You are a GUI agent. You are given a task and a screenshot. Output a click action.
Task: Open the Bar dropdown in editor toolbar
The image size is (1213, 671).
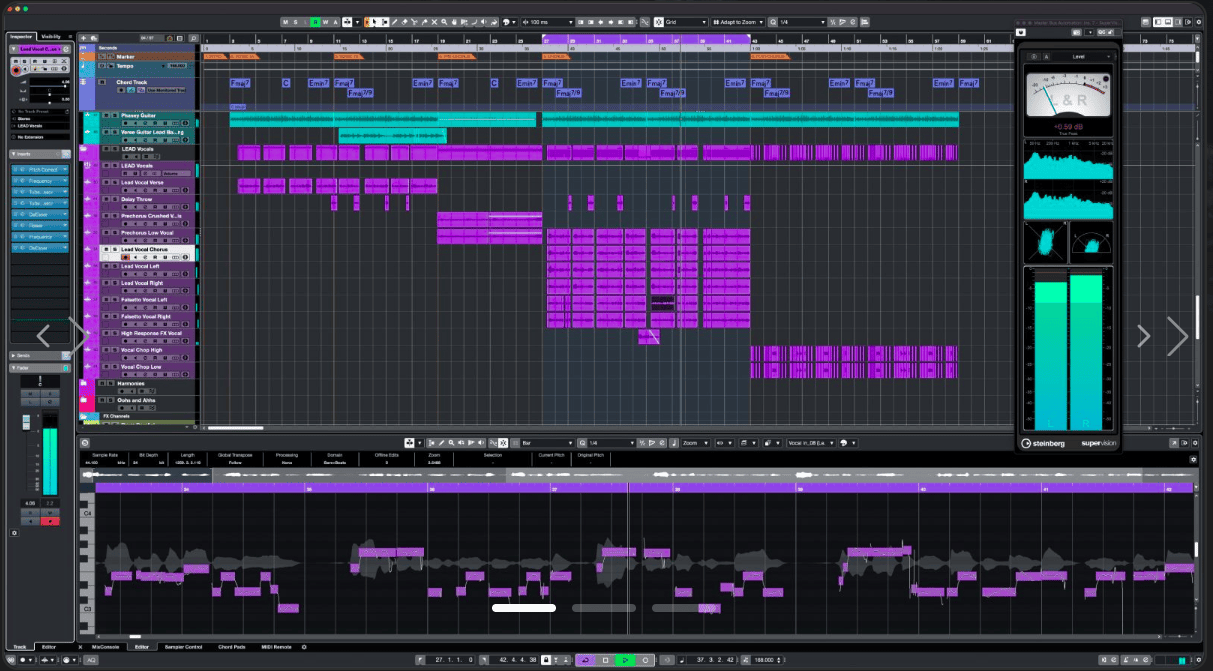(547, 443)
